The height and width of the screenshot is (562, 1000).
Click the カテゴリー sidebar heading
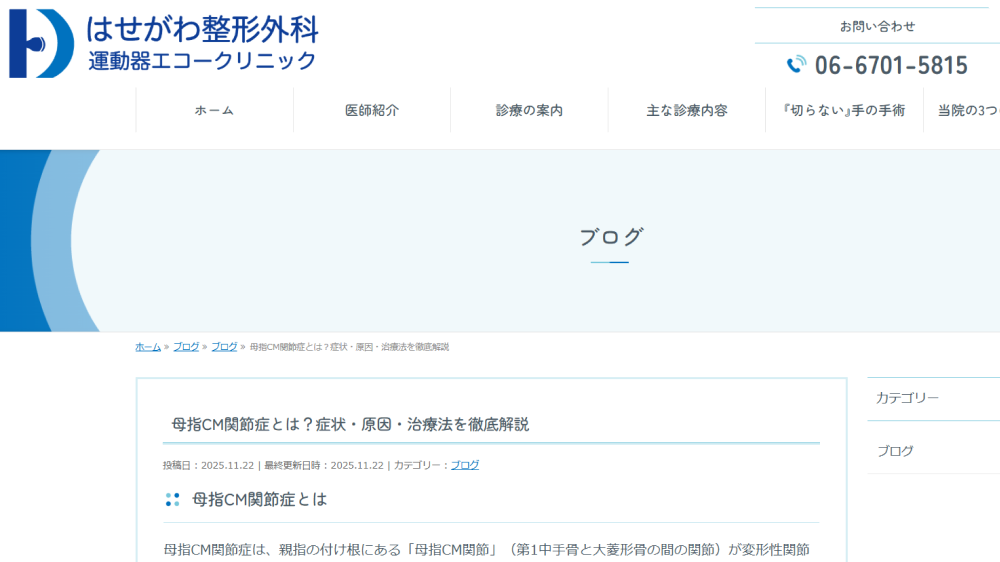point(907,398)
